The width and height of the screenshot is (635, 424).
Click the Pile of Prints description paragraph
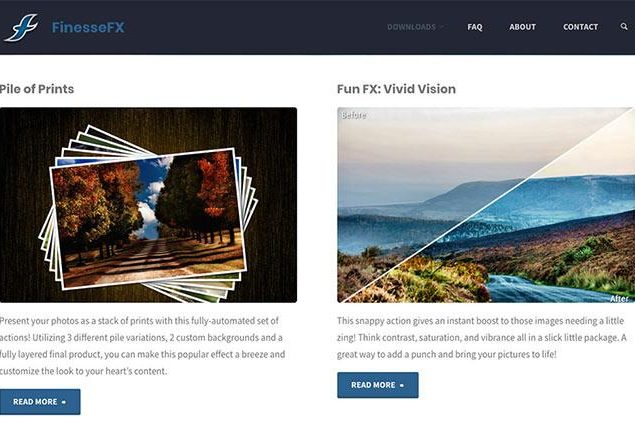coord(143,346)
